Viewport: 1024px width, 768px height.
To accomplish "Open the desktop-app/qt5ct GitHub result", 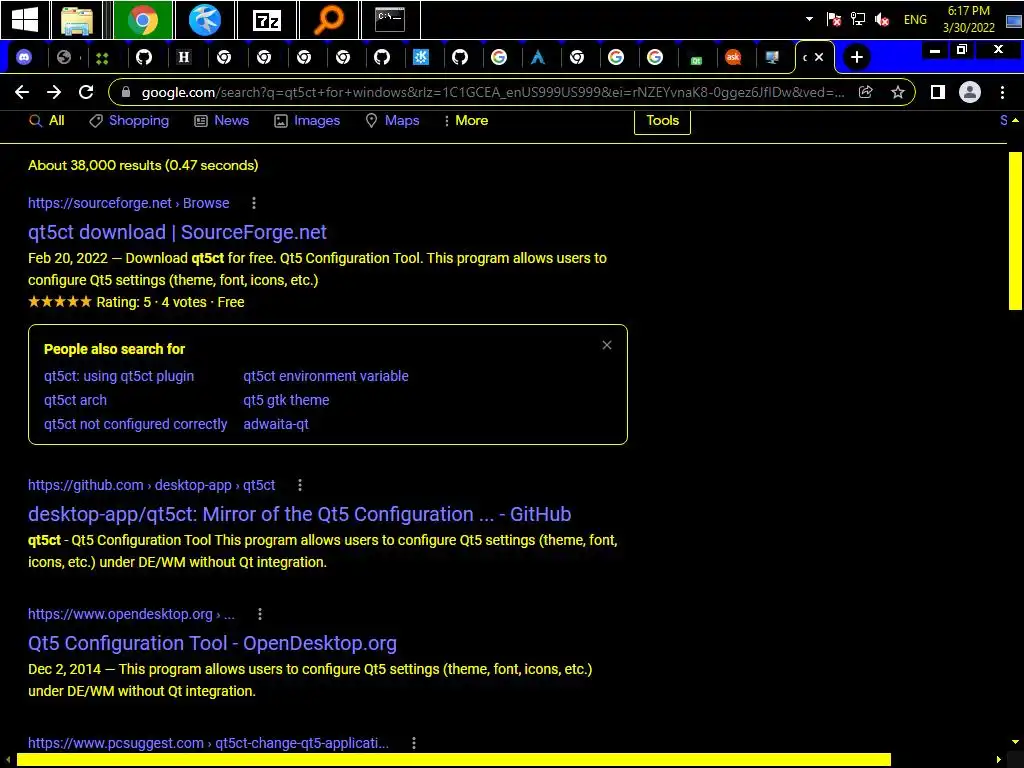I will tap(299, 514).
